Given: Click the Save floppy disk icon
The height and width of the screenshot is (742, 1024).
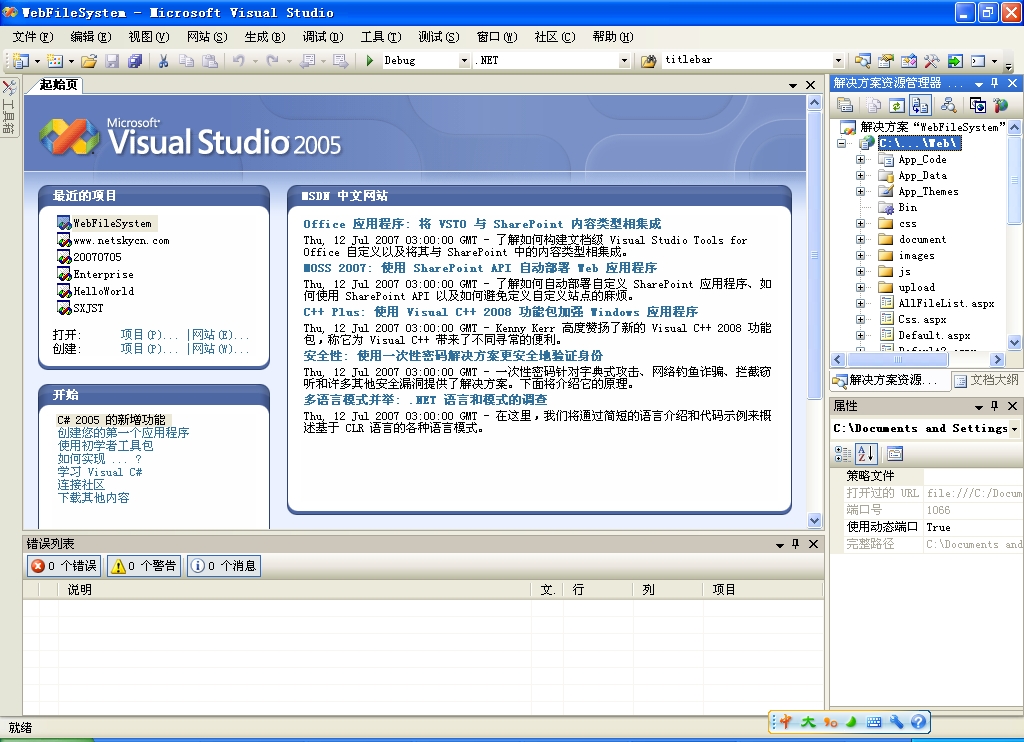Looking at the screenshot, I should point(112,61).
